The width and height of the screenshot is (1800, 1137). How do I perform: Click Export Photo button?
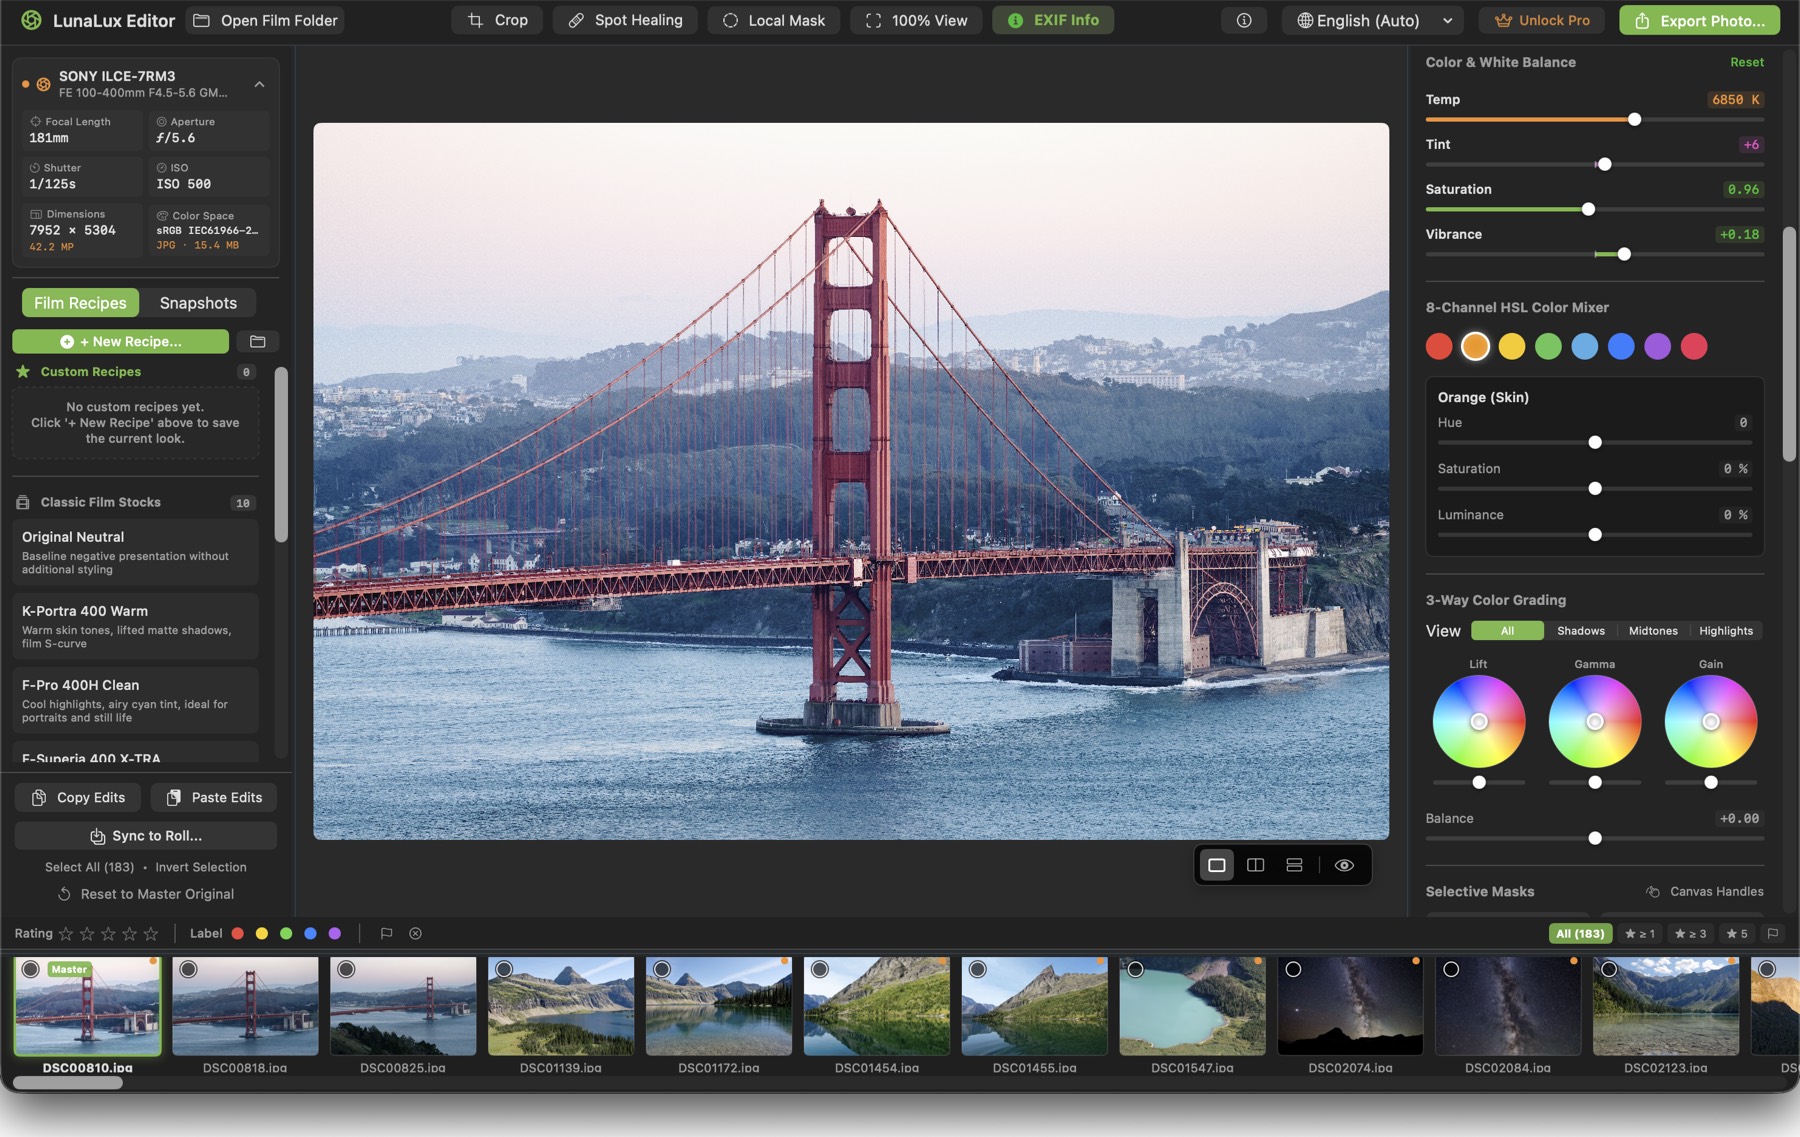[1699, 20]
